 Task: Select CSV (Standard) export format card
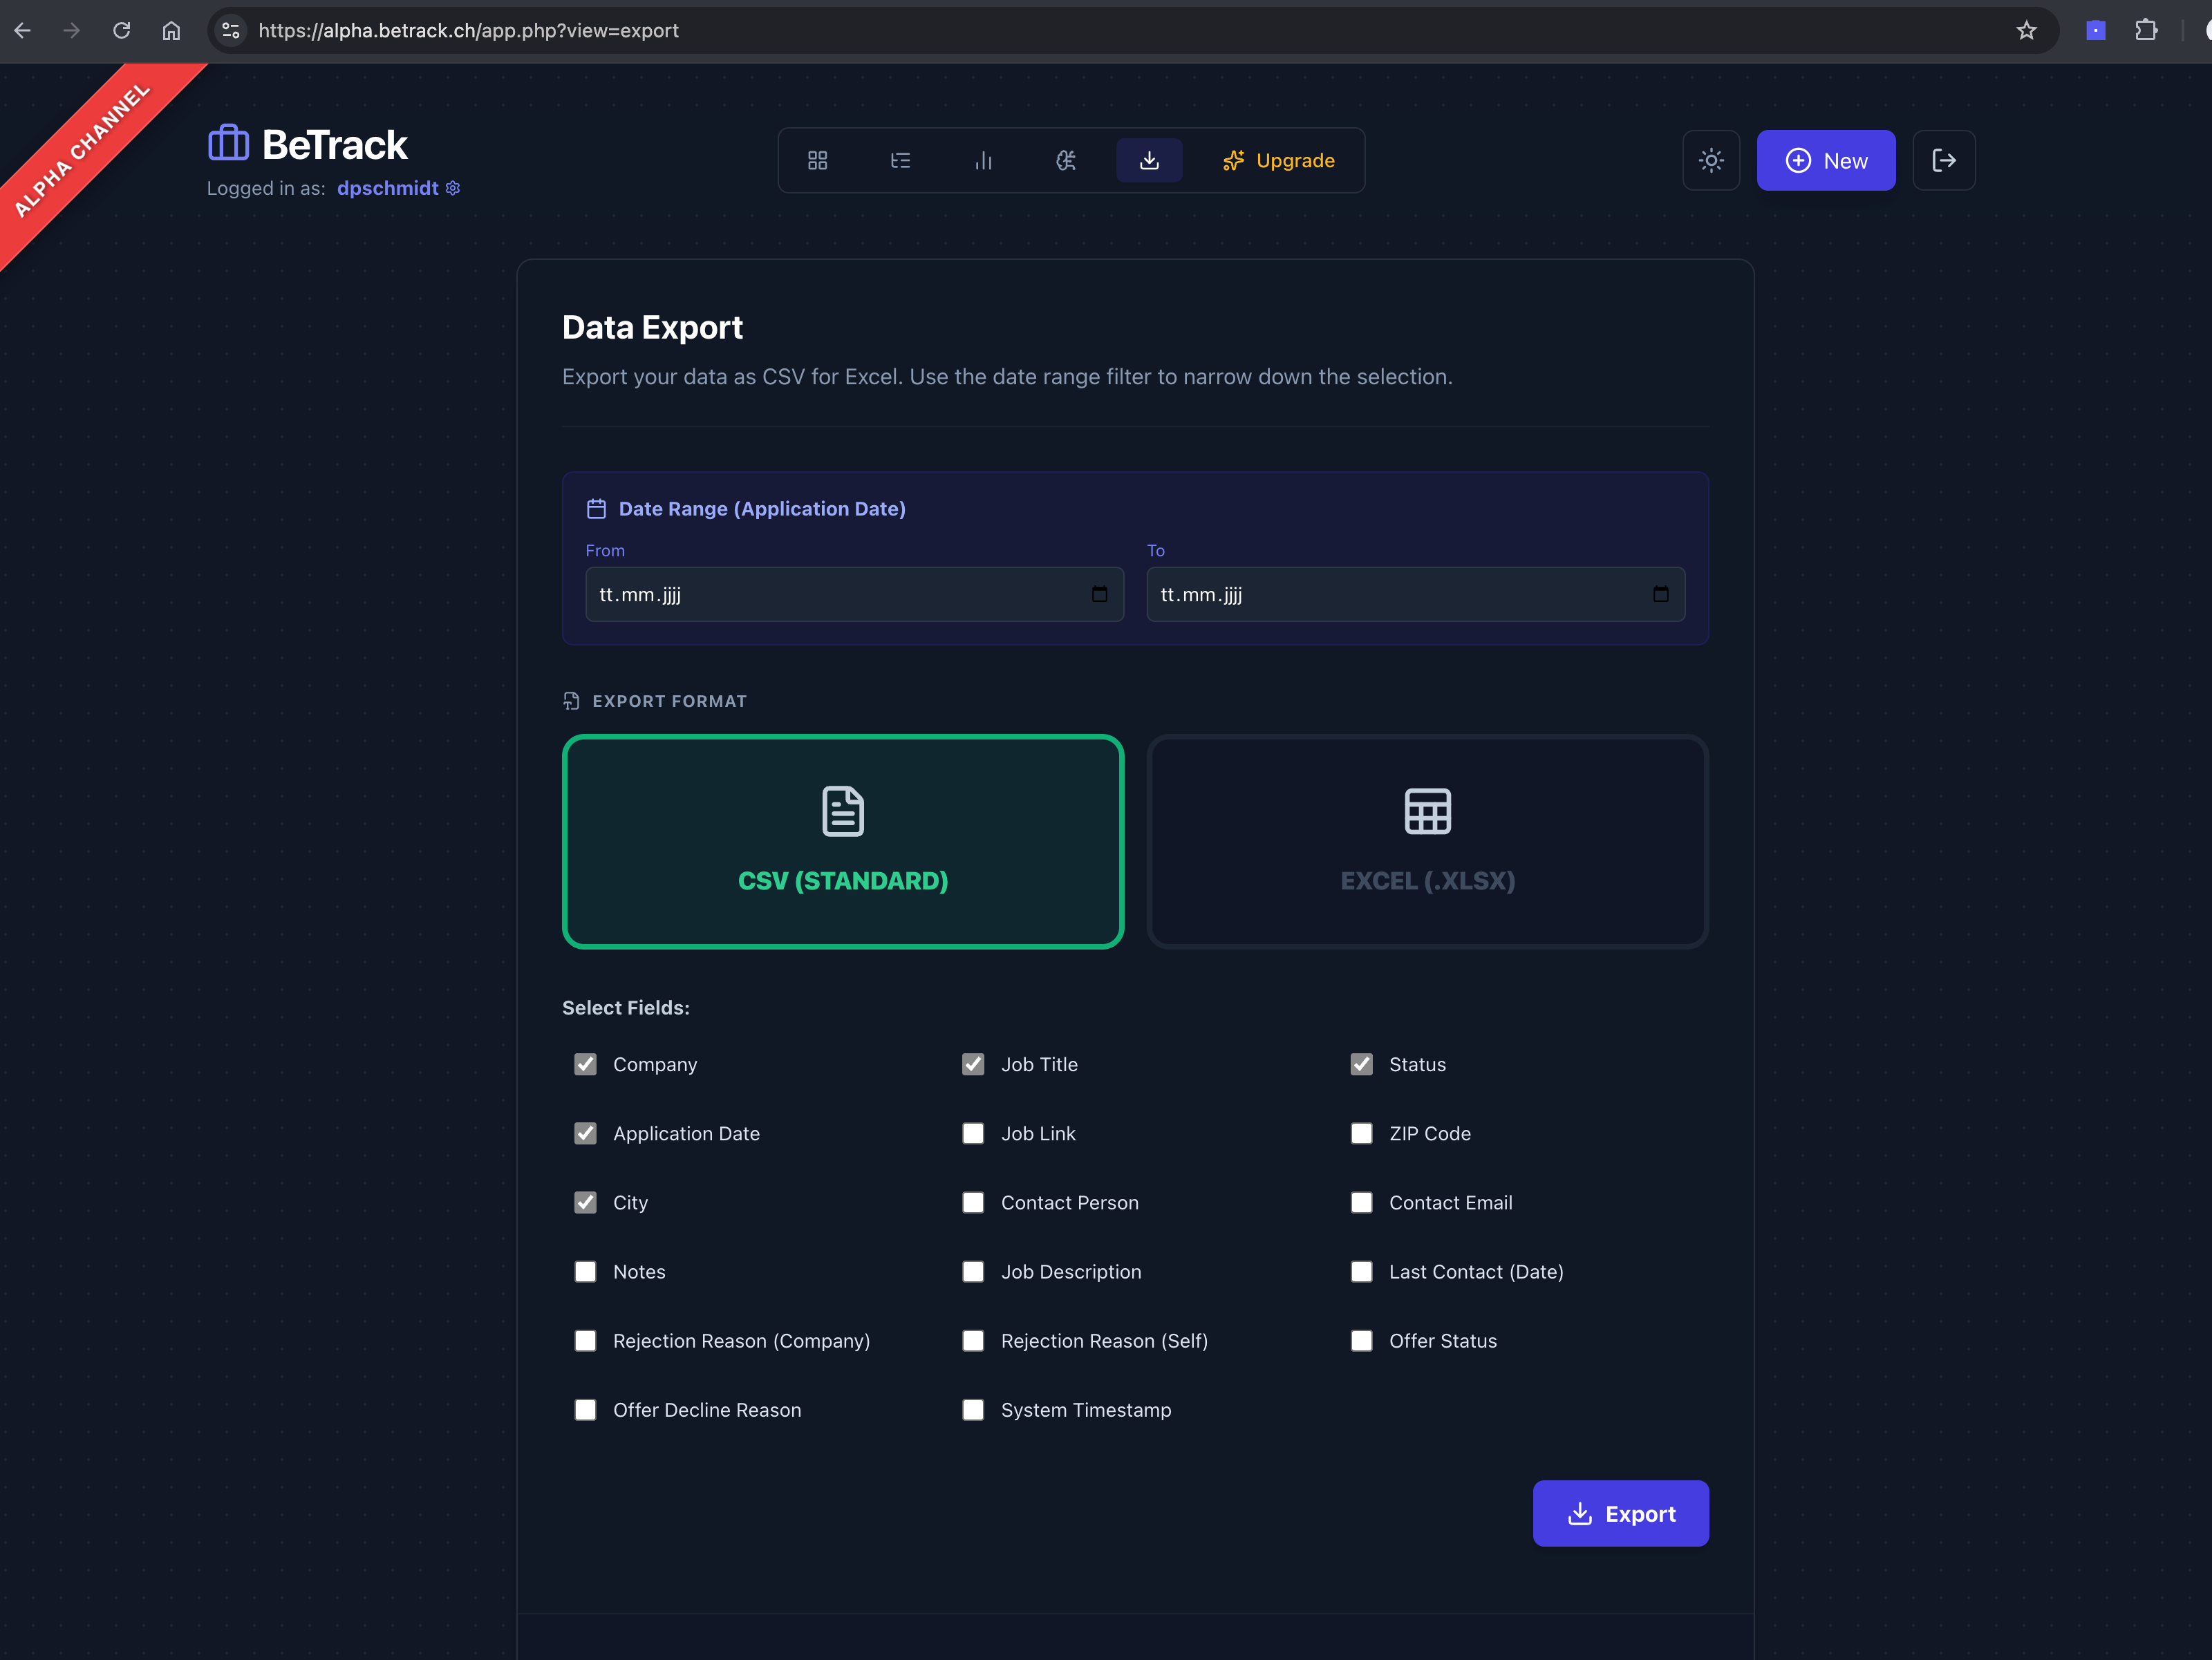point(843,841)
